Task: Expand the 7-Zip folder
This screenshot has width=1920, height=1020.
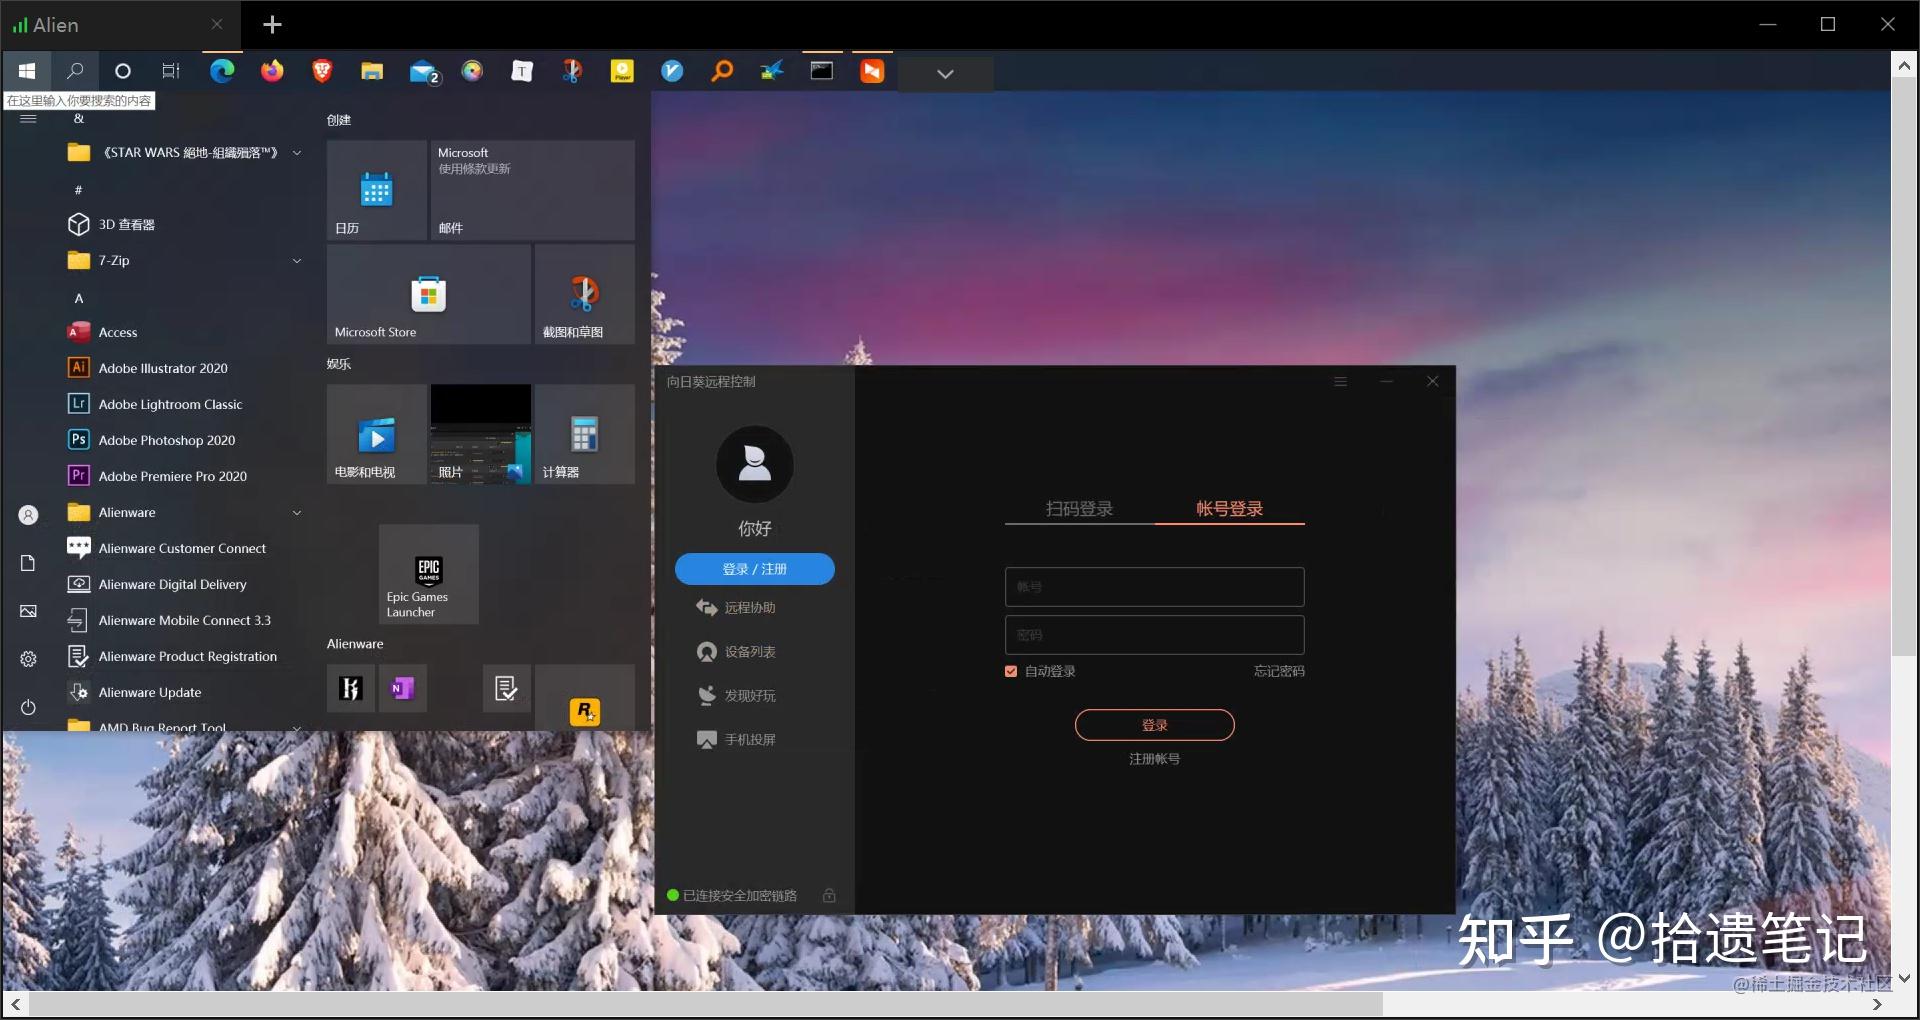Action: [296, 261]
